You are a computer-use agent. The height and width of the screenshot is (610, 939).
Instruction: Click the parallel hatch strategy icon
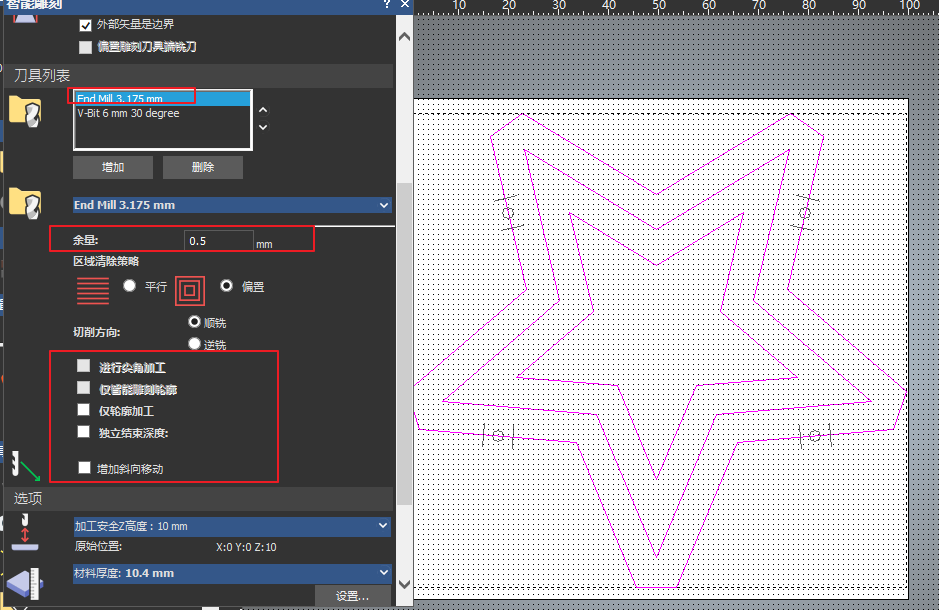(x=93, y=291)
